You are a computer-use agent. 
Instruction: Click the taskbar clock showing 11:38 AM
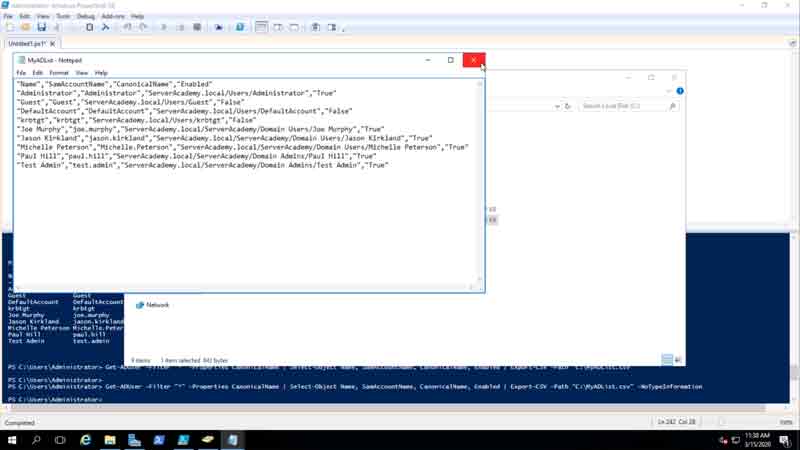tap(756, 439)
